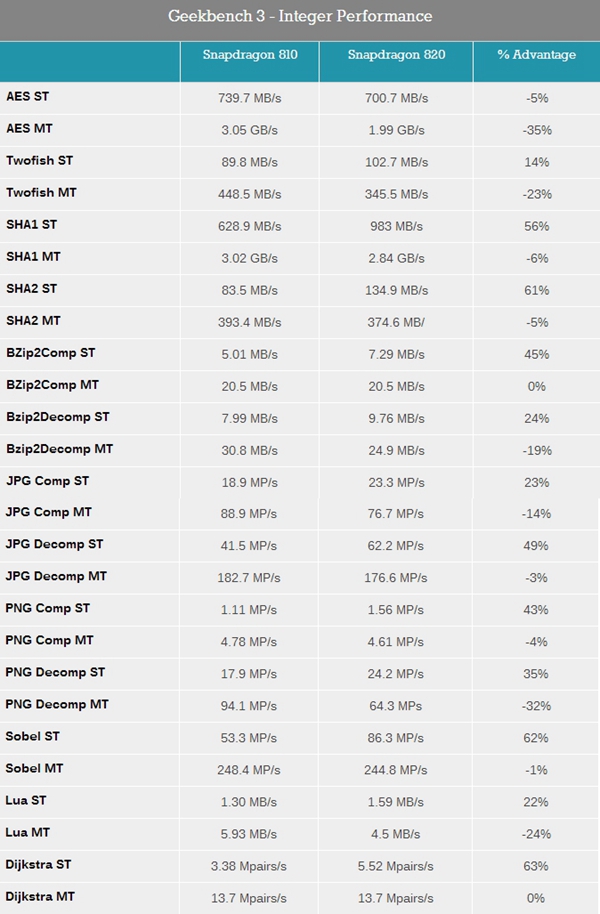Click the Geekbench 3 Integer Performance title

(x=300, y=16)
